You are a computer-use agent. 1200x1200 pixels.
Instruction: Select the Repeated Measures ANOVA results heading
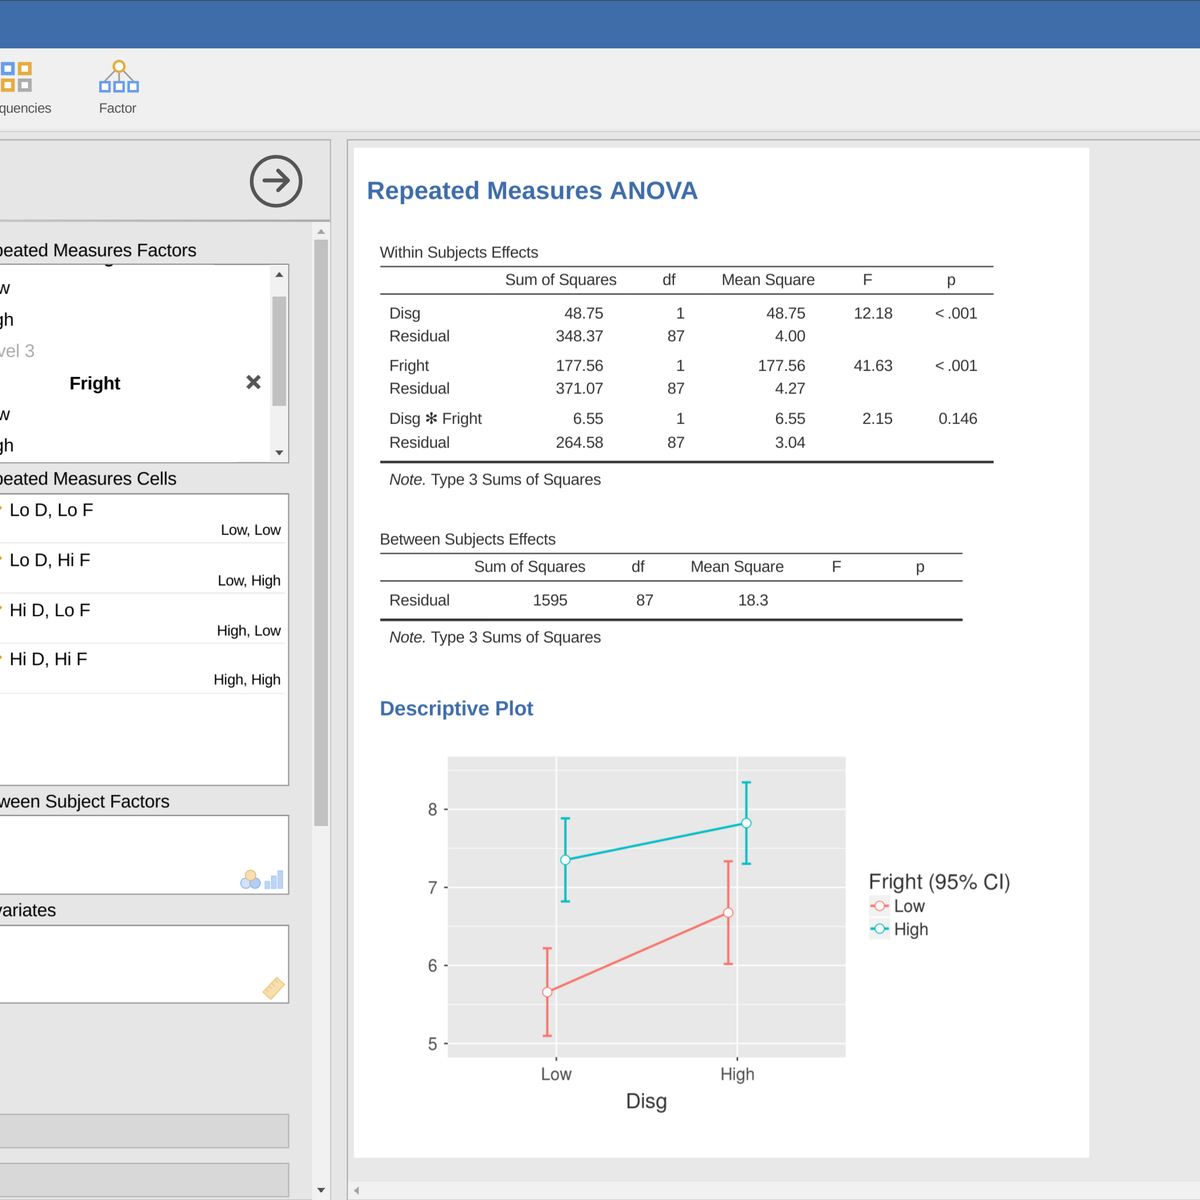(x=532, y=191)
